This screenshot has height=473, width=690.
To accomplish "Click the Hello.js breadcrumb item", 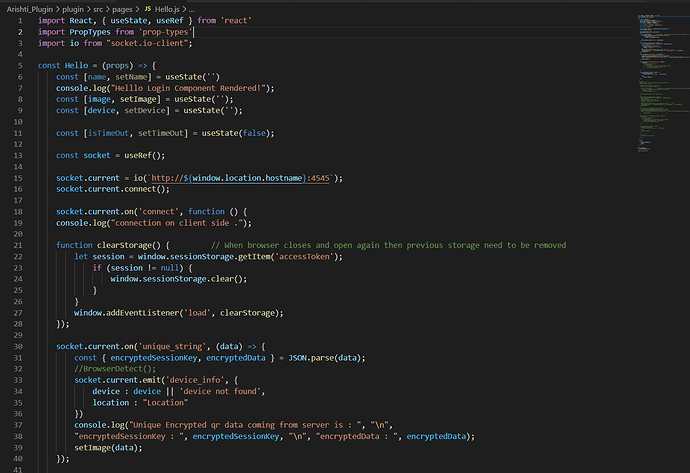I will click(x=167, y=9).
